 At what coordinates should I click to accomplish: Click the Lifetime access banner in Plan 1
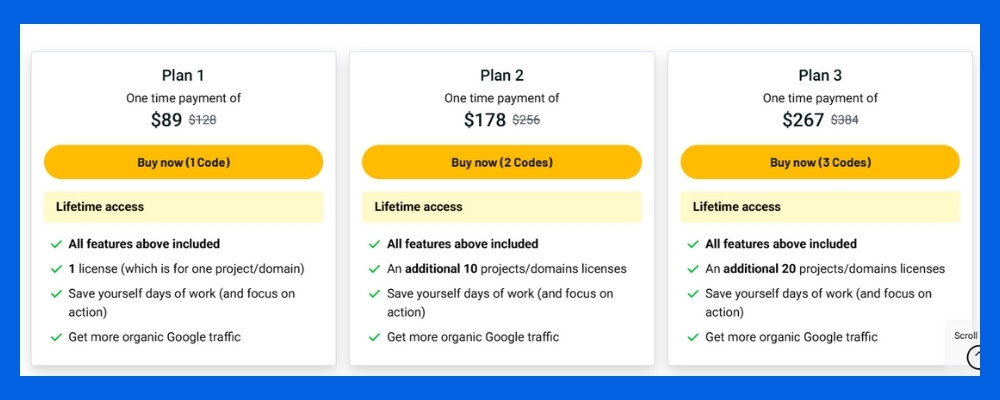pos(183,207)
